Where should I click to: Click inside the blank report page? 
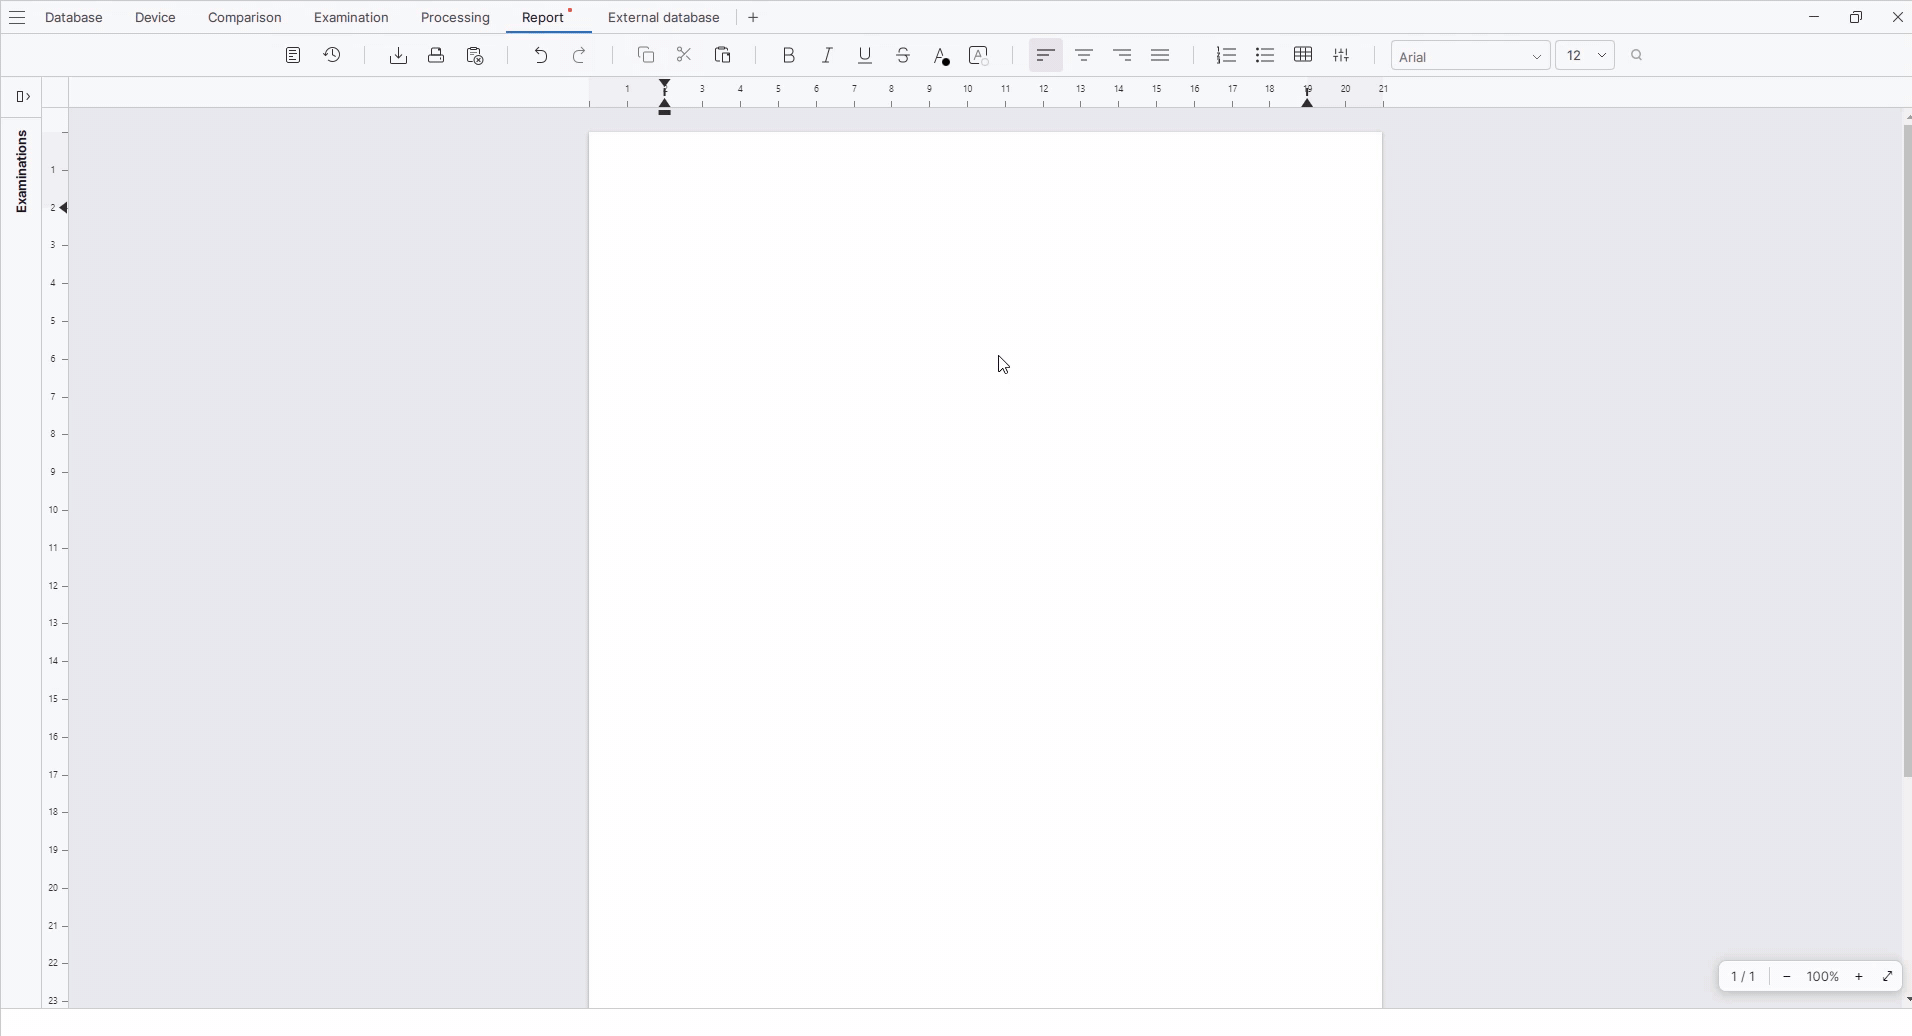985,569
